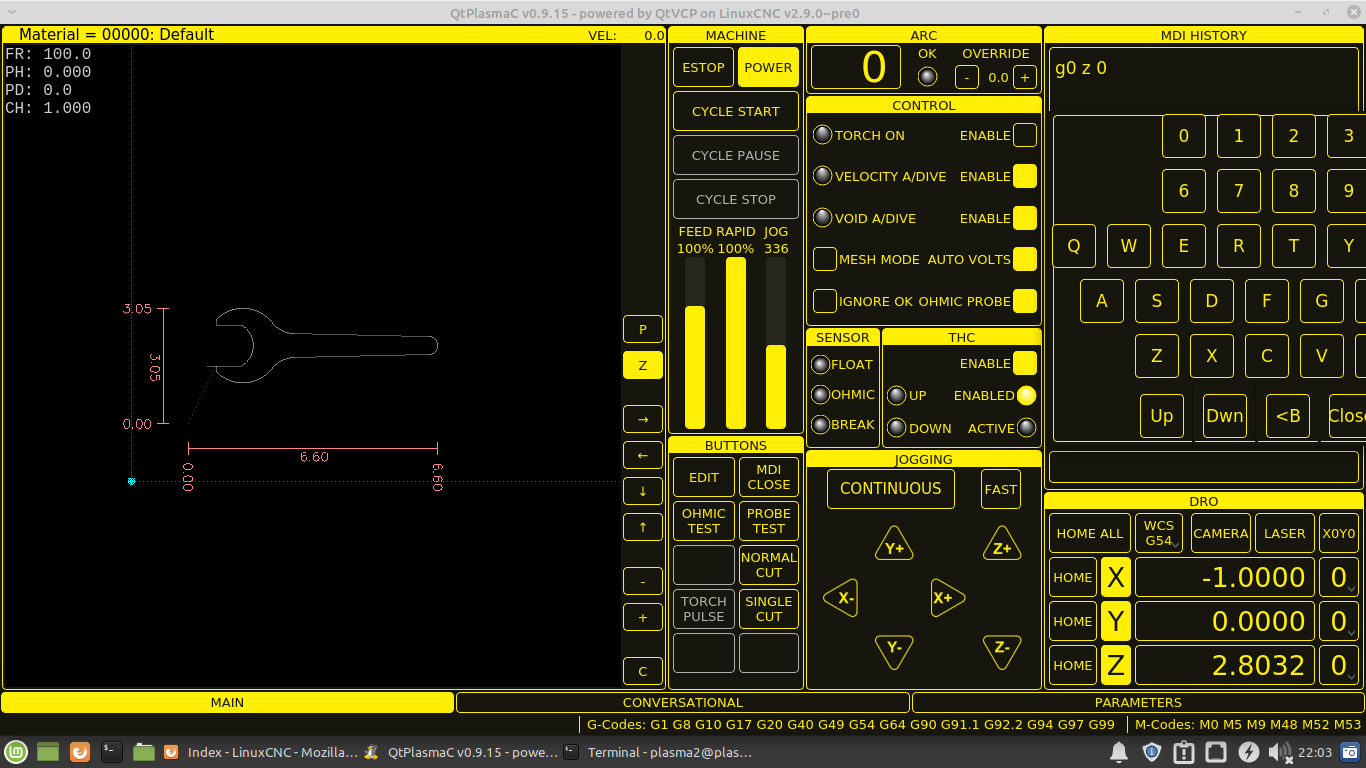Toggle the Auto Volts checkbox
Screen dimensions: 1366x768
1025,259
